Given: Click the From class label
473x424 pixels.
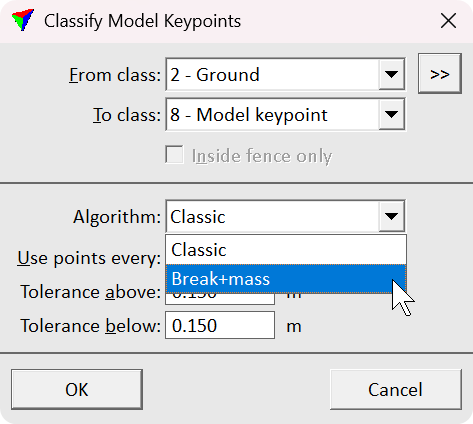Looking at the screenshot, I should point(115,75).
